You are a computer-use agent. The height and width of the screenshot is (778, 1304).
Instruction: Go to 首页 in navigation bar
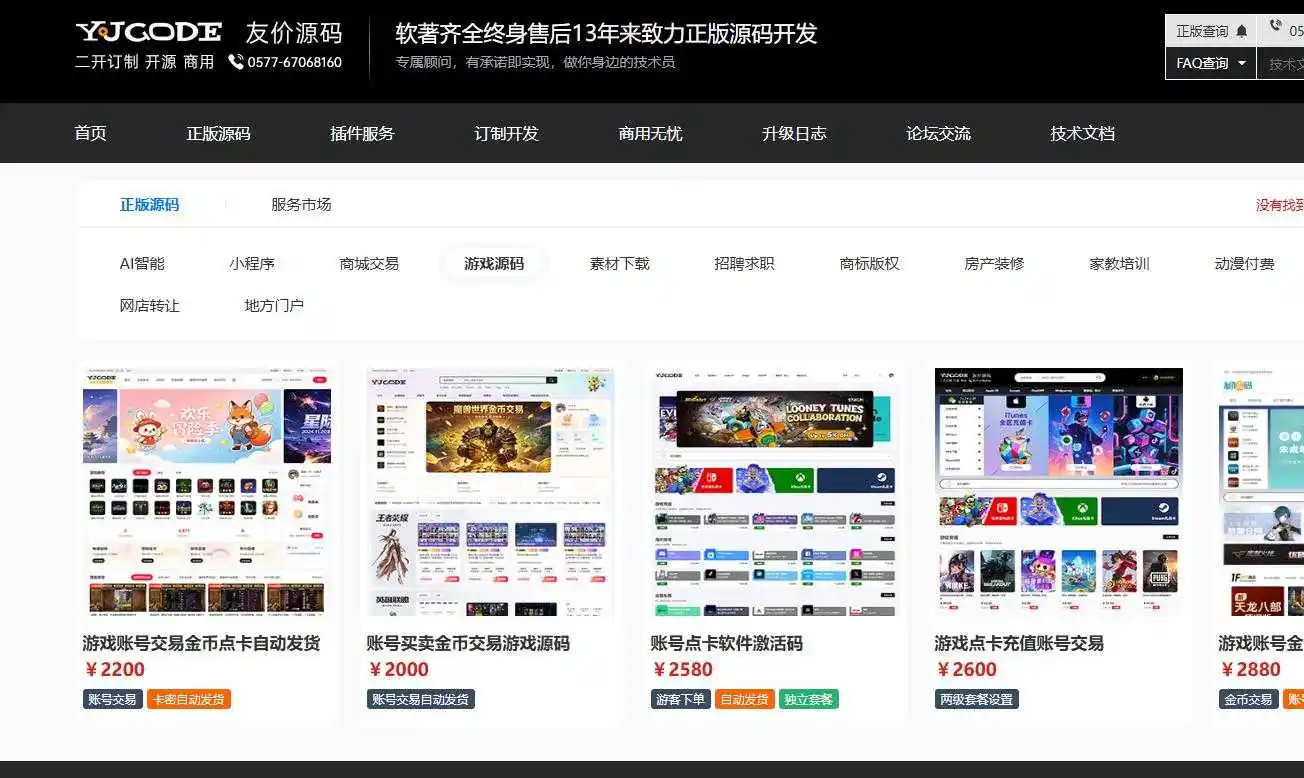pos(91,133)
